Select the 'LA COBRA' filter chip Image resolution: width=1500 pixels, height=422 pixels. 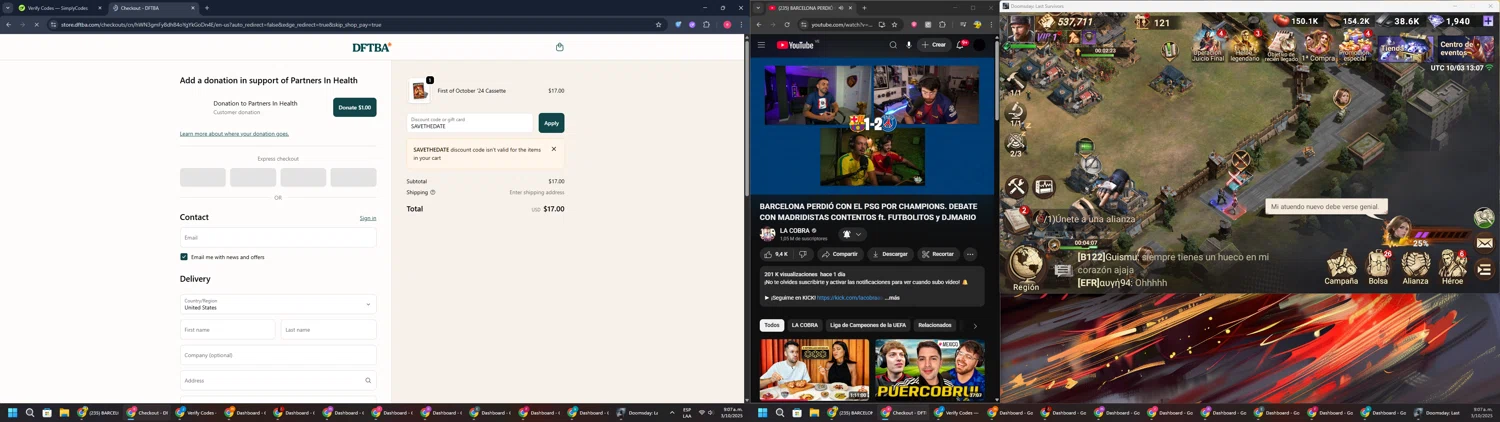coord(805,325)
